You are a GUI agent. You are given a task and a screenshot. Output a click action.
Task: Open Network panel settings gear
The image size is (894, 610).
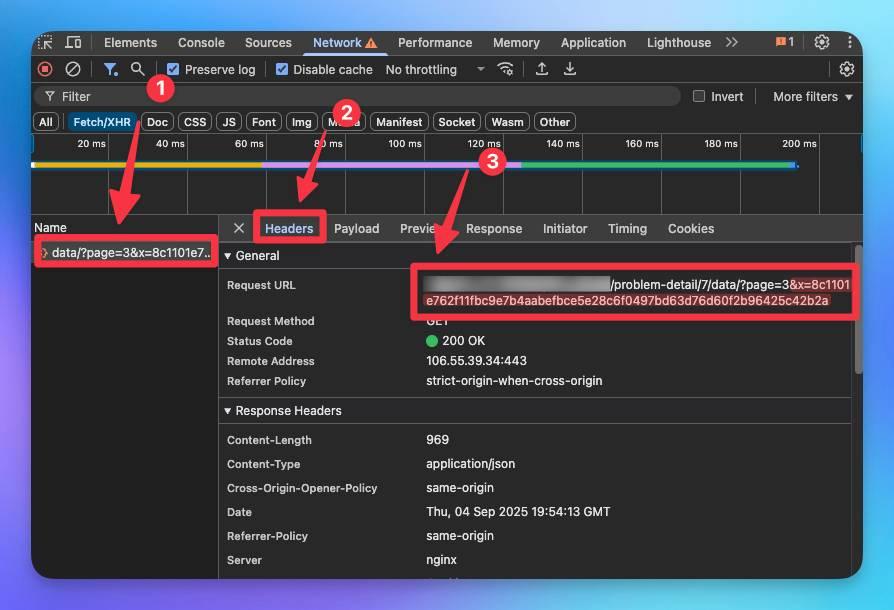pyautogui.click(x=847, y=69)
